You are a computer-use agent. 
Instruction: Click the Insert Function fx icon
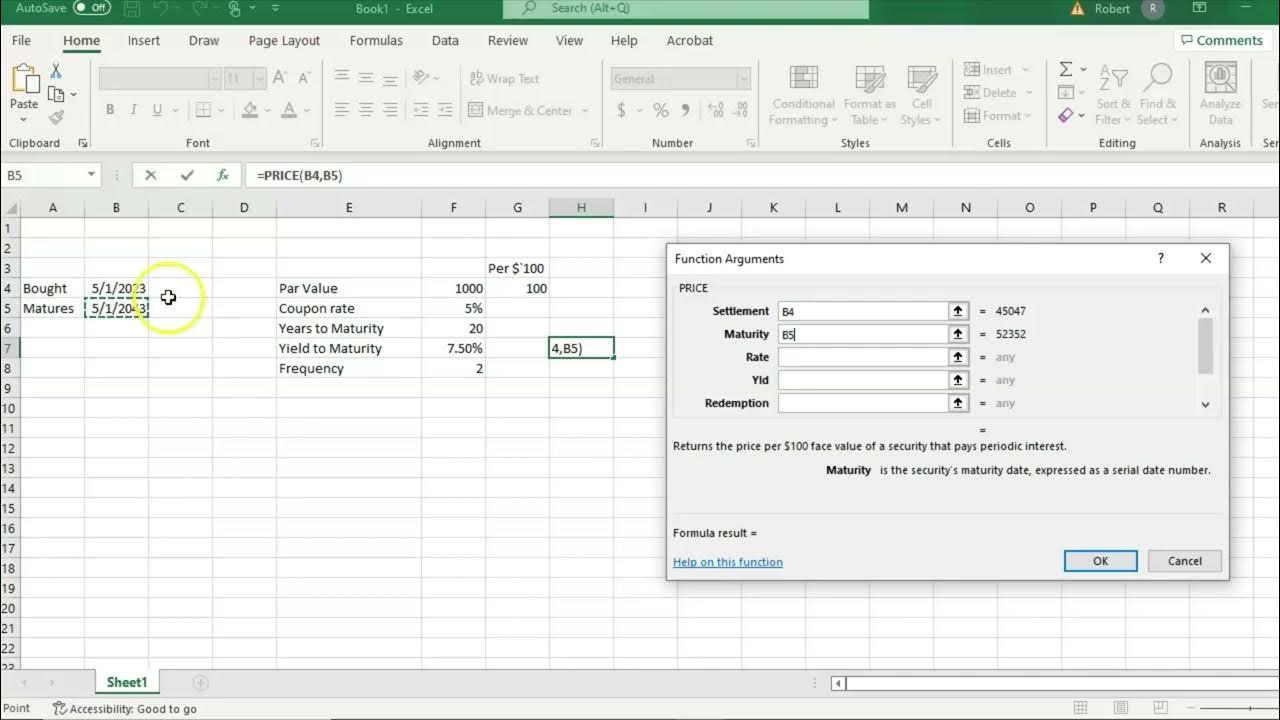223,175
